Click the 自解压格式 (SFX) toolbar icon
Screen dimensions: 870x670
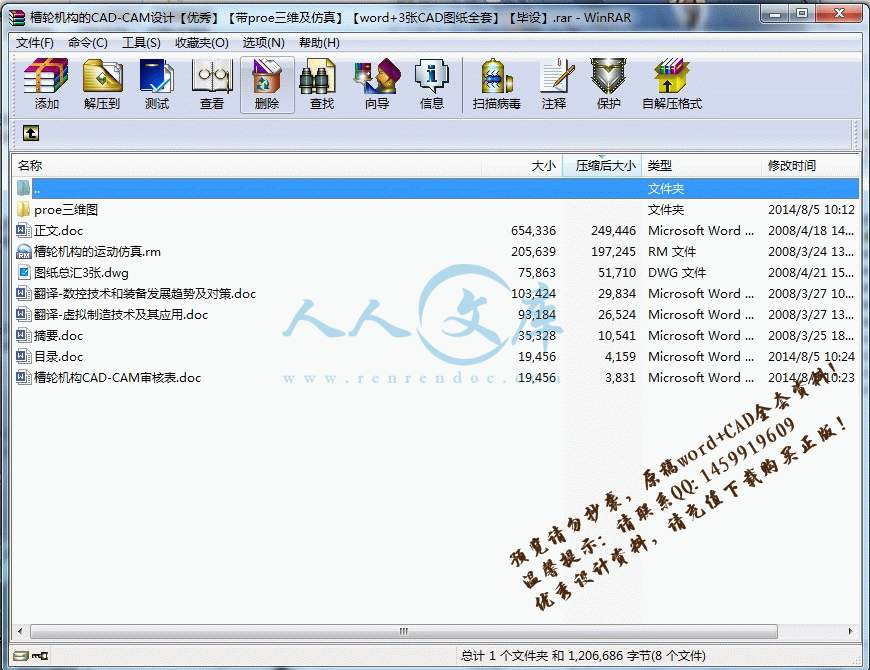point(672,85)
